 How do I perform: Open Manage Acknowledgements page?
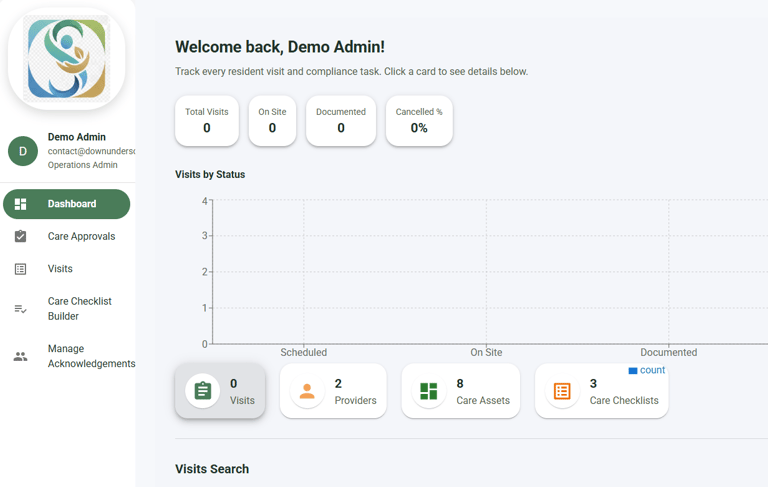click(90, 356)
